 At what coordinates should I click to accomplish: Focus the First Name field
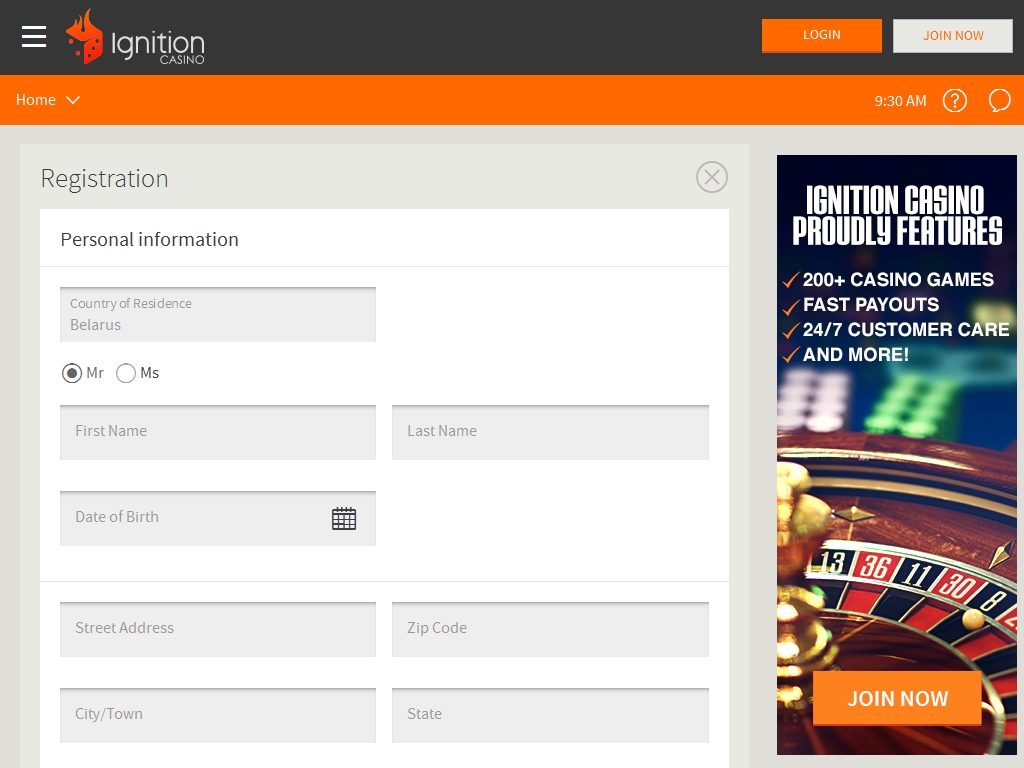point(217,432)
